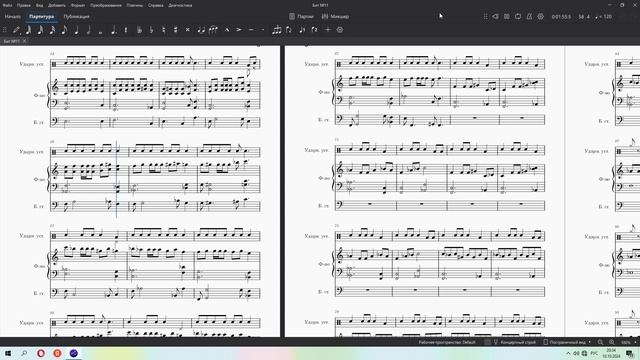Switch to the Публикация tab
This screenshot has width=640, height=360.
coord(76,17)
